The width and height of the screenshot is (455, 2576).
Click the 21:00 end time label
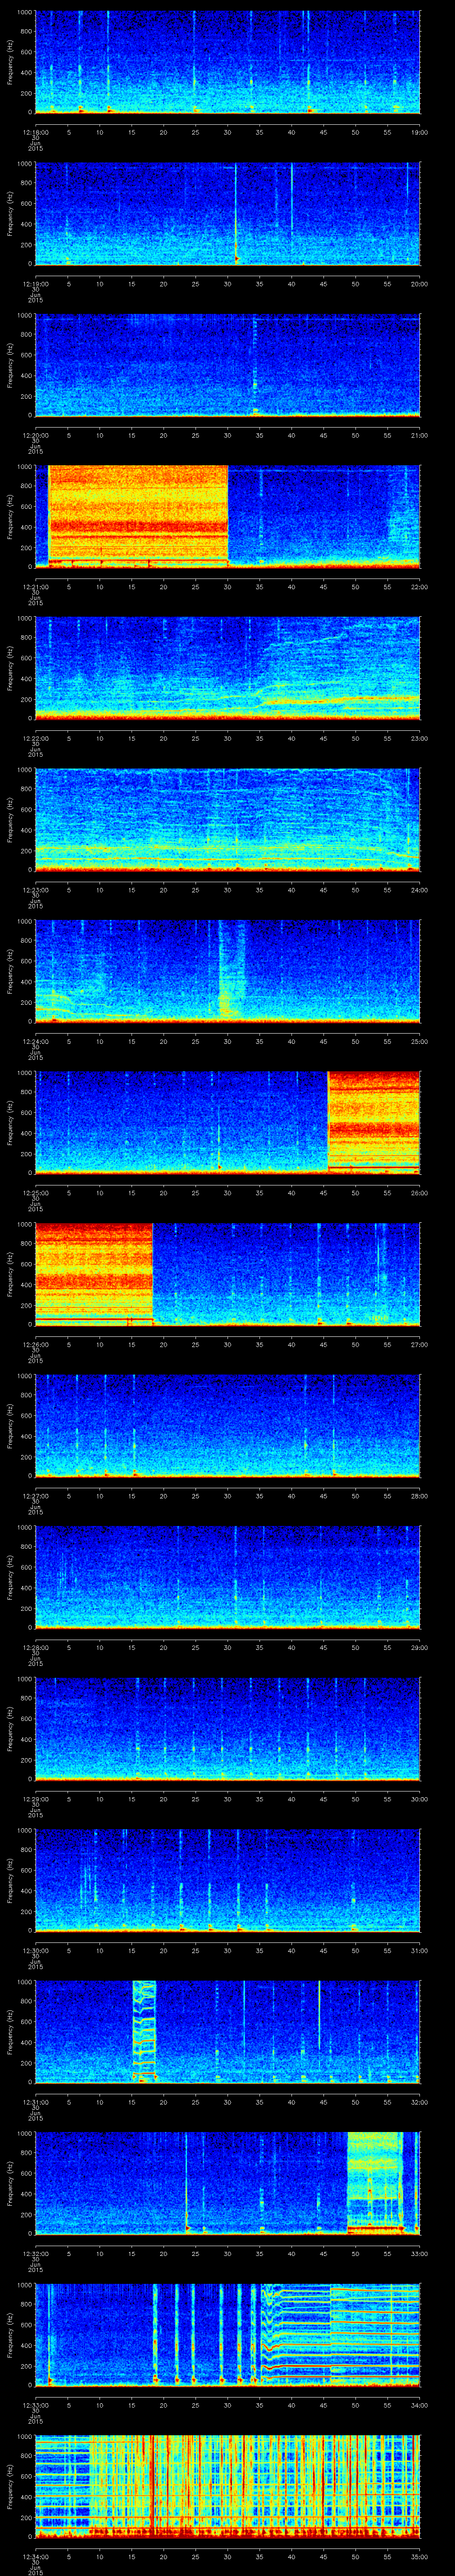coord(420,435)
